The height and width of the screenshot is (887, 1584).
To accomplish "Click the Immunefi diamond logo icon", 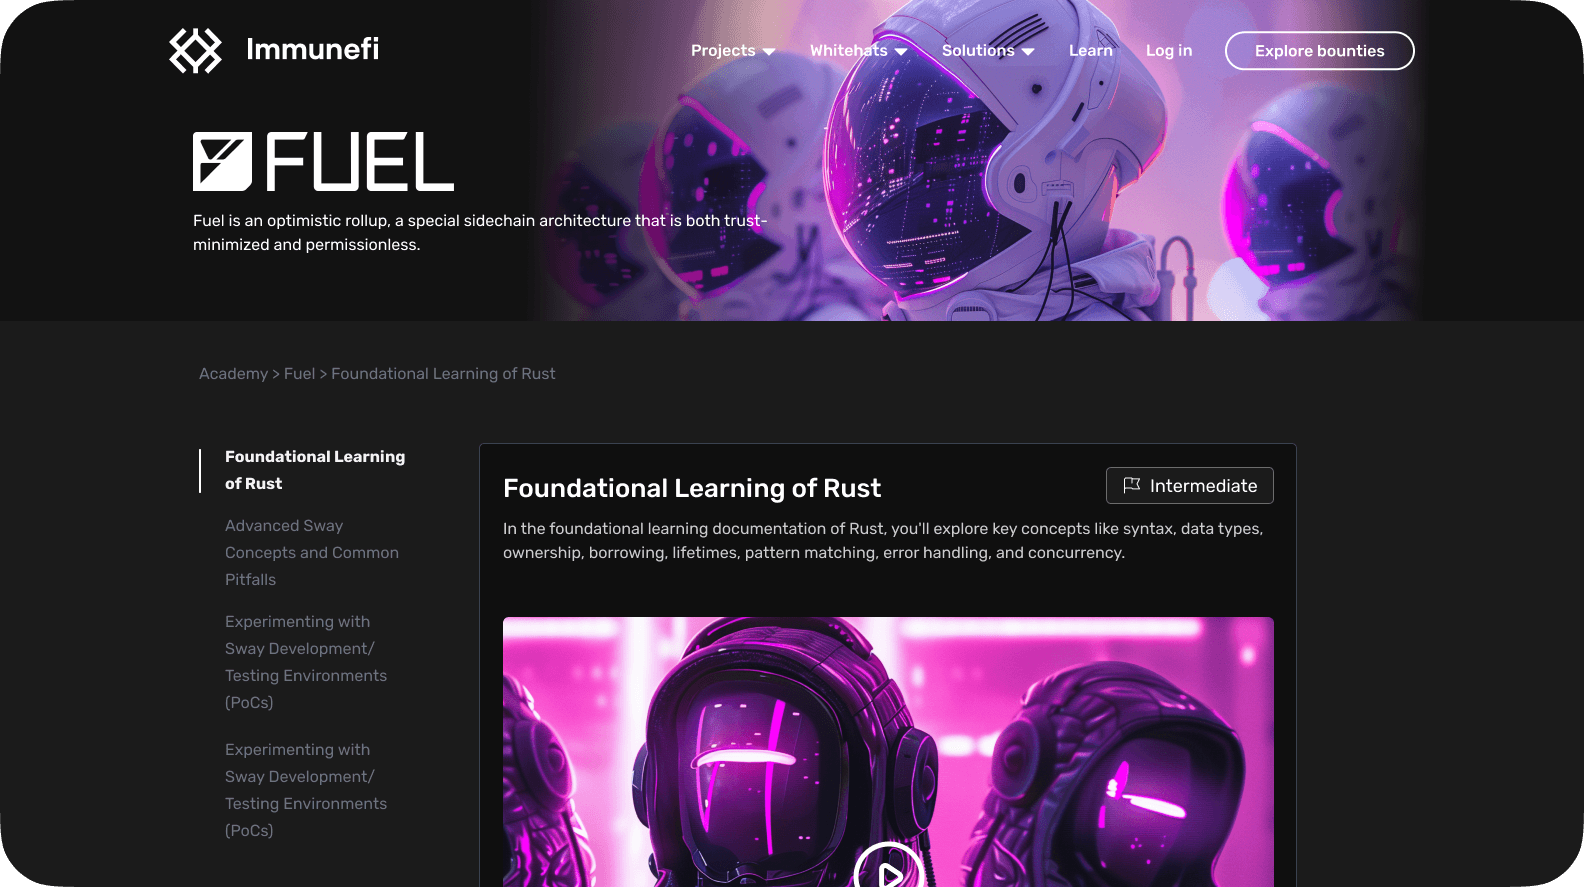I will point(195,50).
